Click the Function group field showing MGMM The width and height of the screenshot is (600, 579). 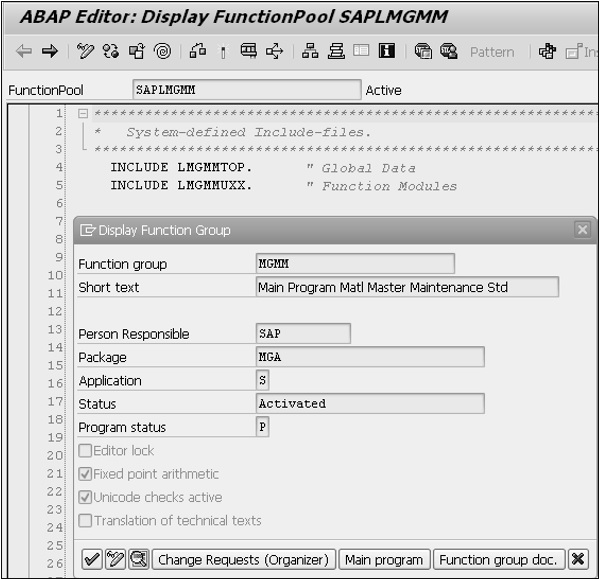pyautogui.click(x=355, y=264)
